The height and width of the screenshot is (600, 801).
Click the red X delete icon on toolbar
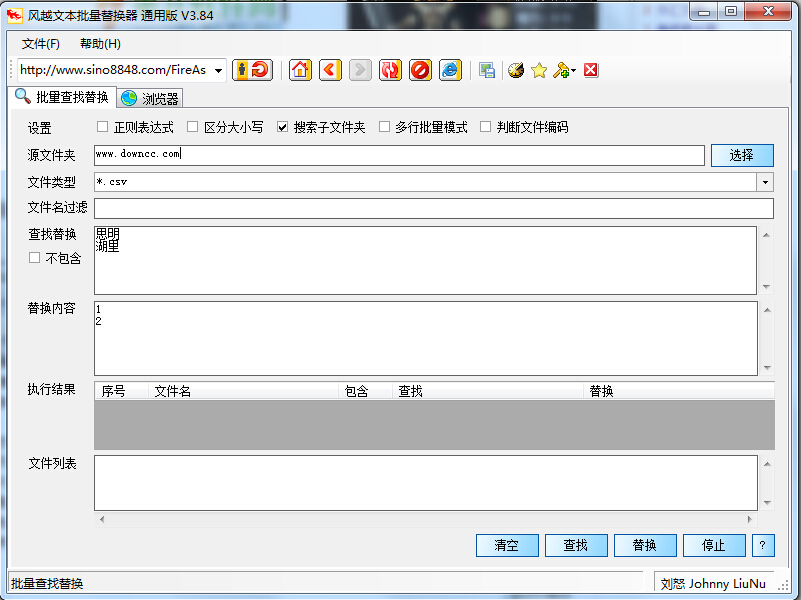pyautogui.click(x=590, y=70)
